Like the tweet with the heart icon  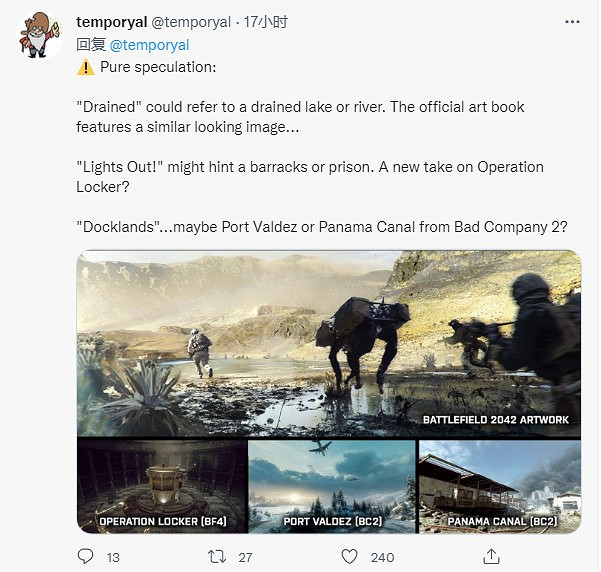coord(349,557)
